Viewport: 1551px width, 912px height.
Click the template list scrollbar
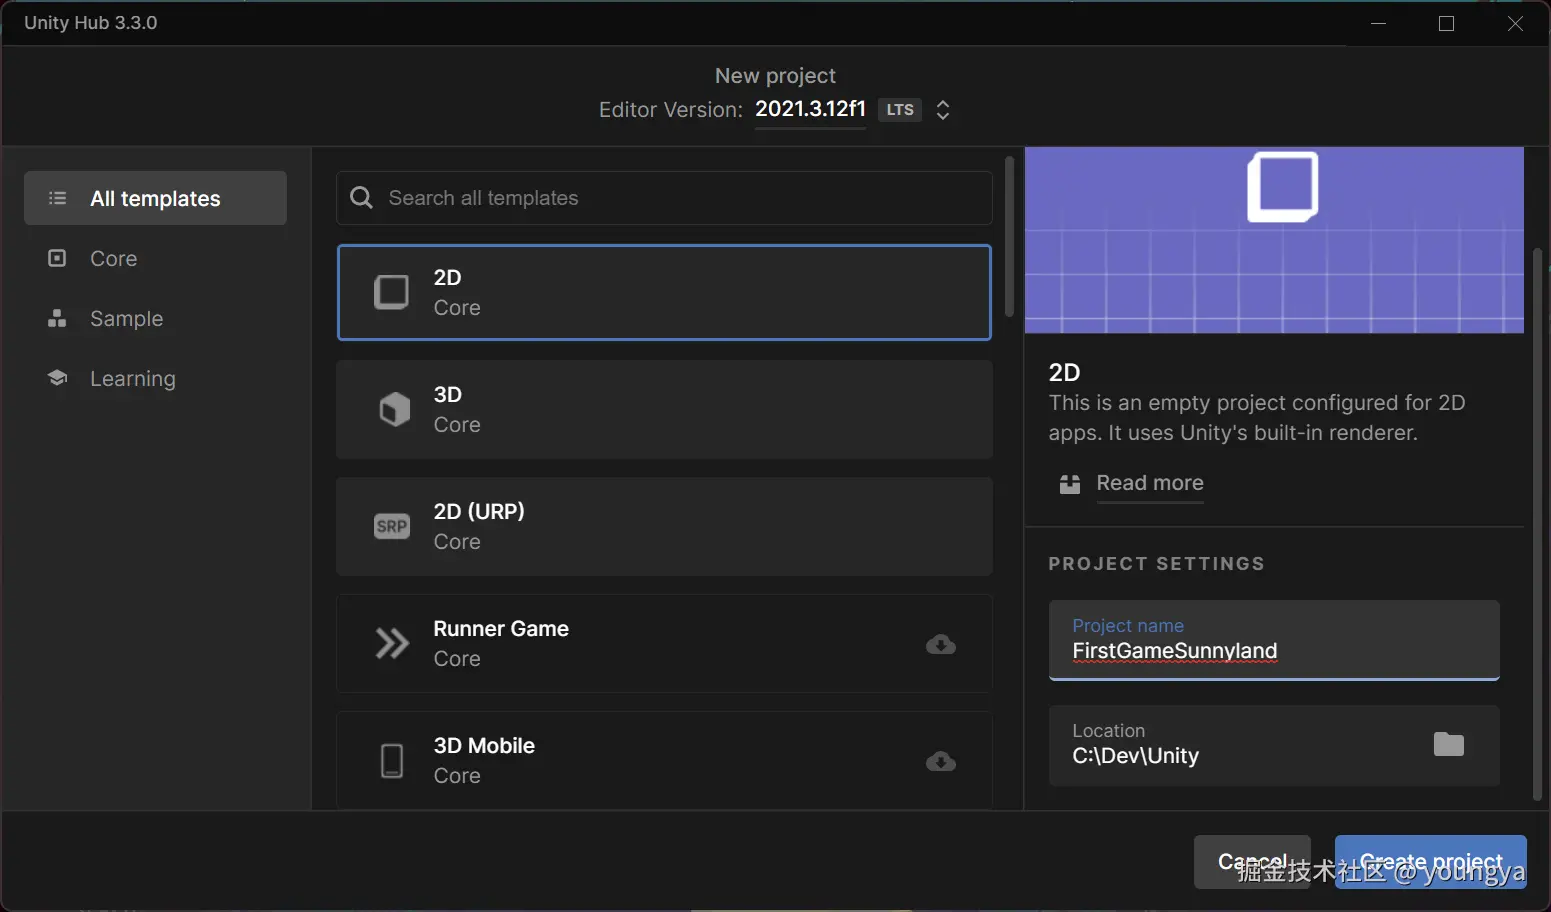click(1009, 237)
